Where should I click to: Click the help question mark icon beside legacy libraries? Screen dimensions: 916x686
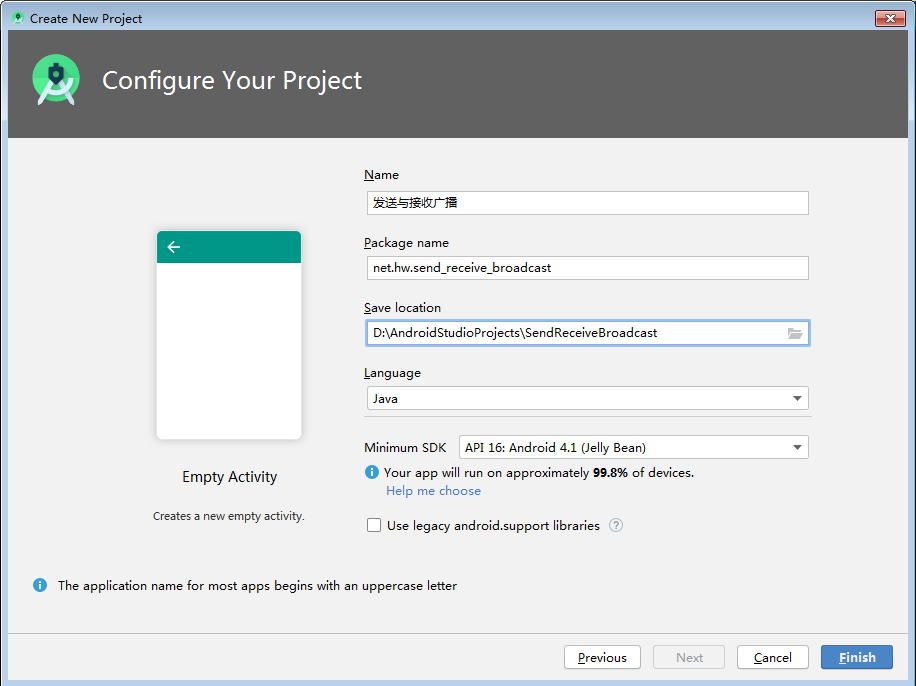(616, 525)
